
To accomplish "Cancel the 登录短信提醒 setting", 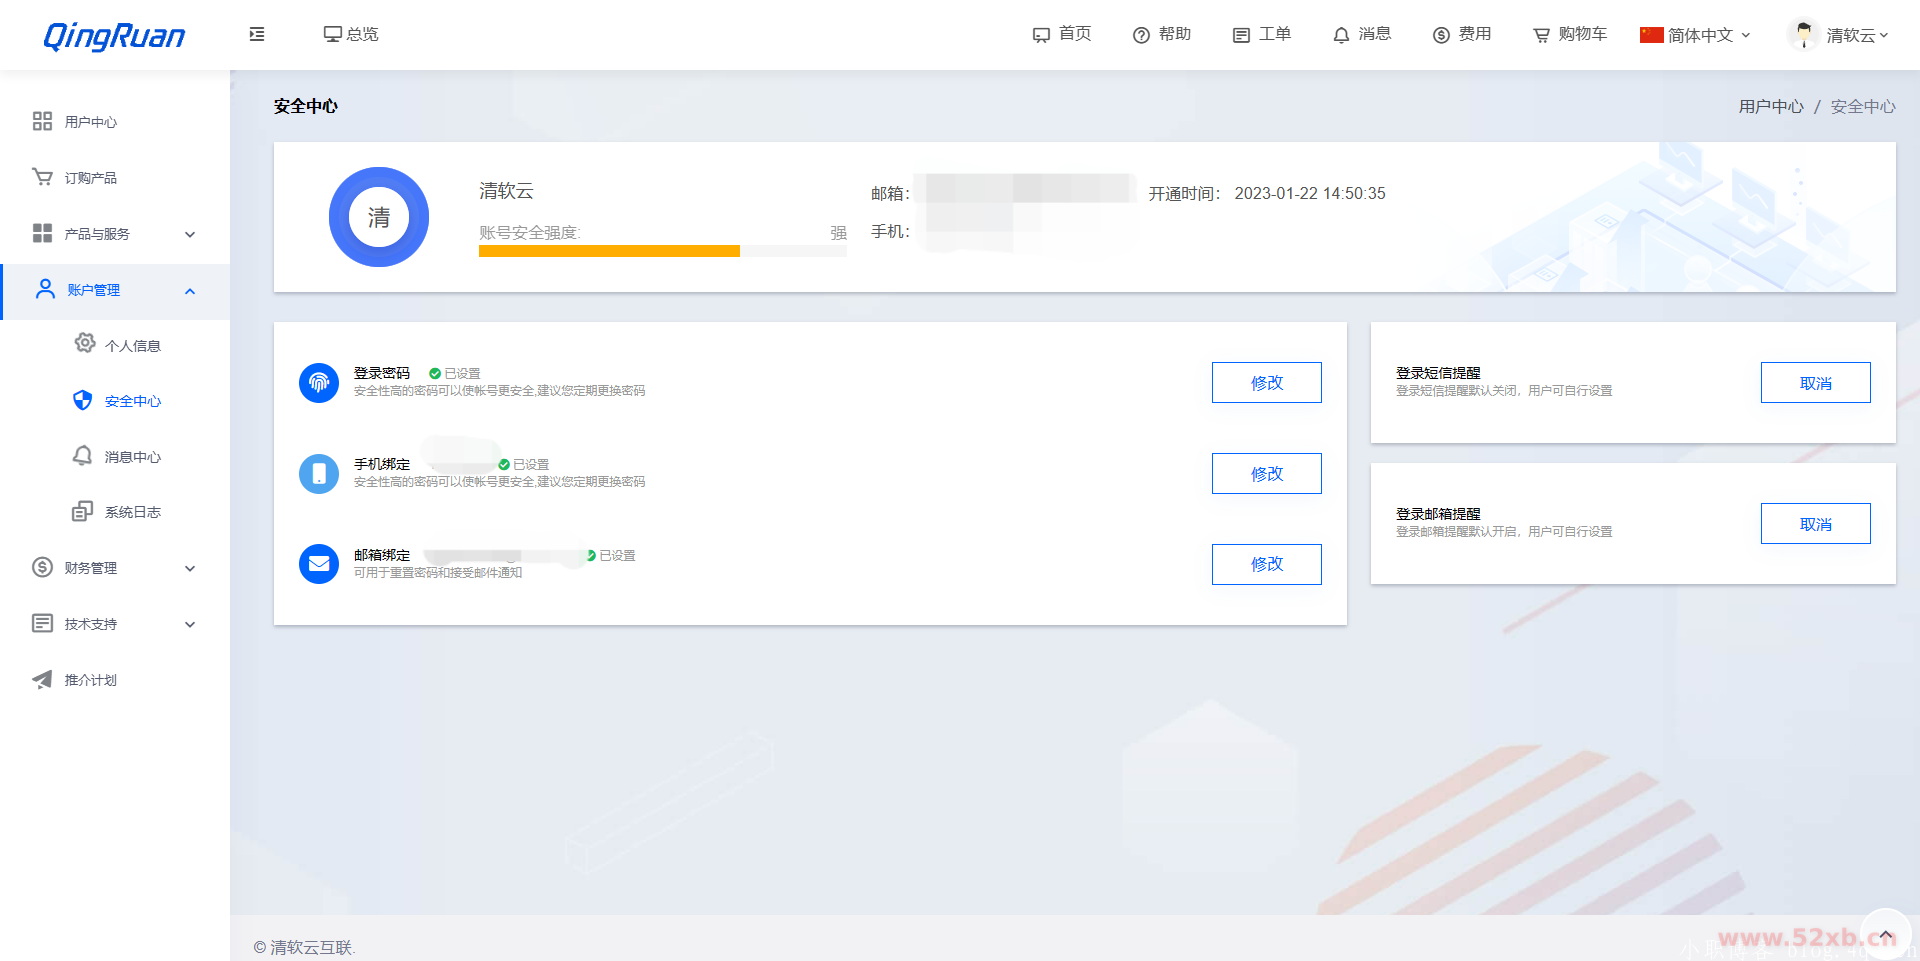I will (x=1815, y=382).
